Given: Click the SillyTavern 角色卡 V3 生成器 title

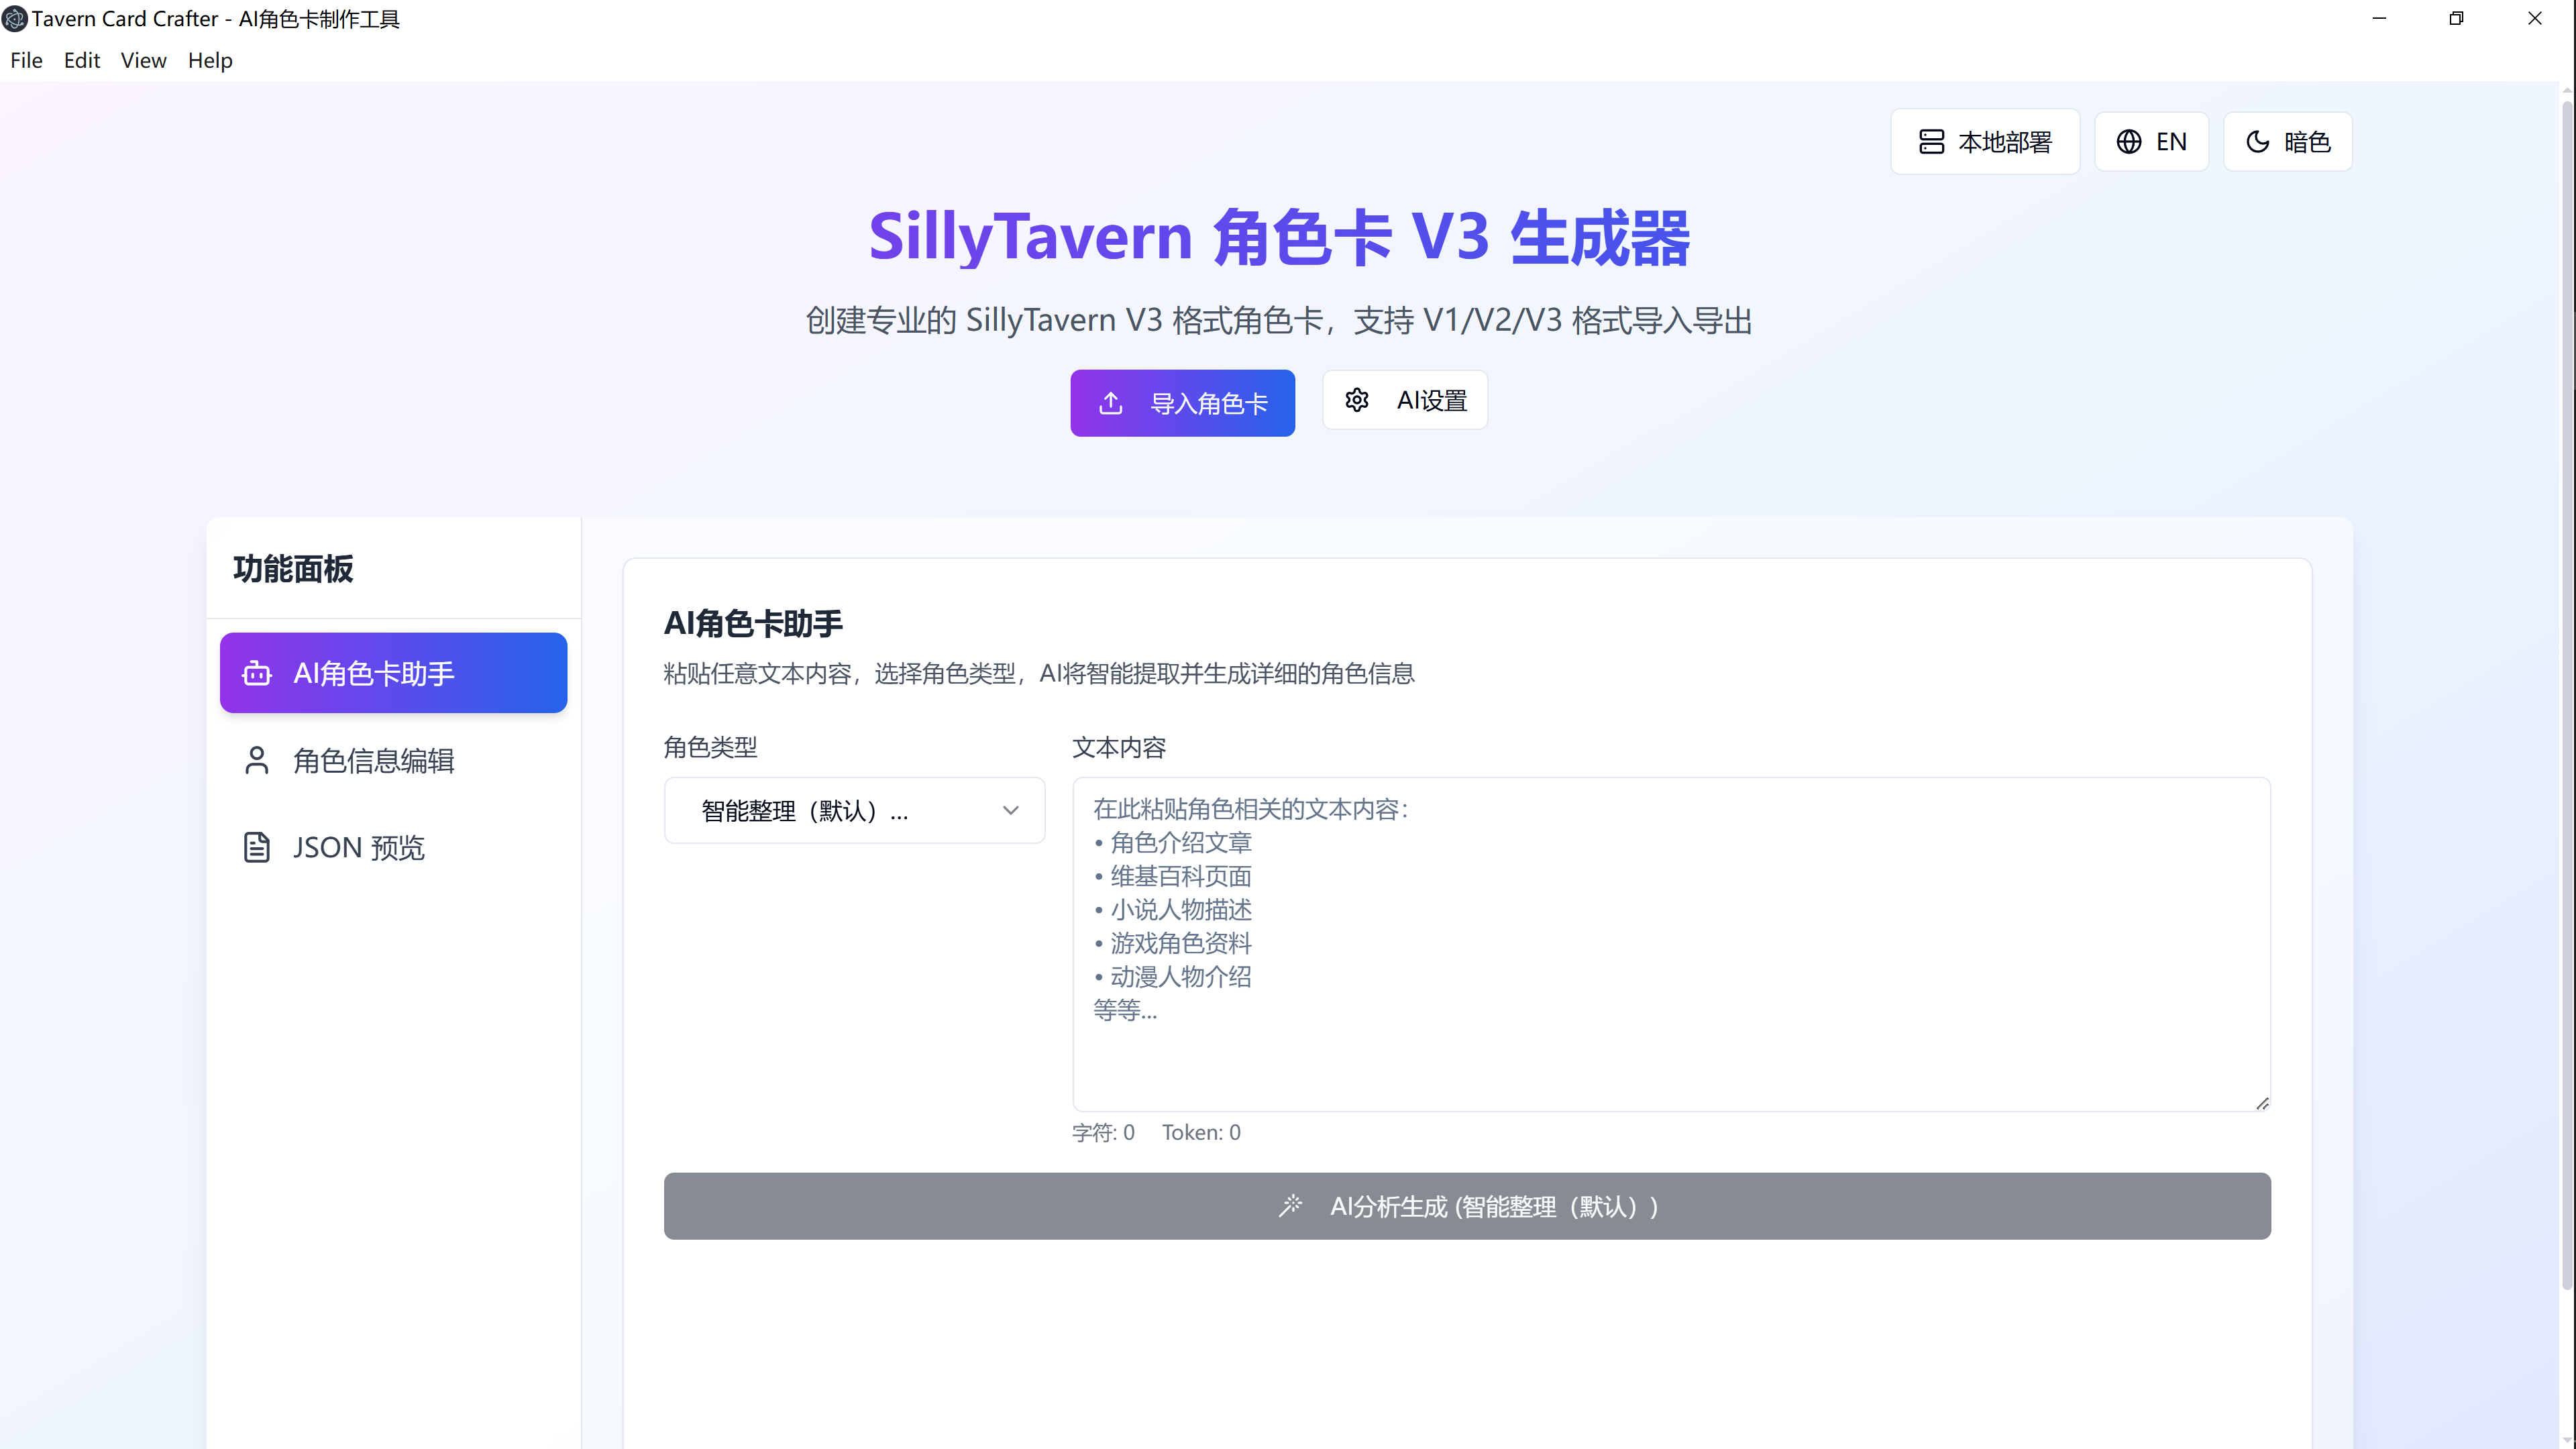Looking at the screenshot, I should [x=1279, y=237].
